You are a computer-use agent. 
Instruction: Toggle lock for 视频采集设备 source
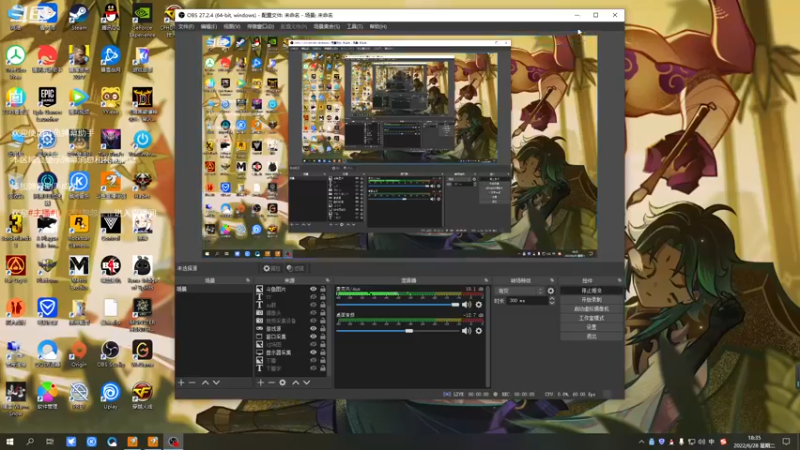(x=322, y=321)
